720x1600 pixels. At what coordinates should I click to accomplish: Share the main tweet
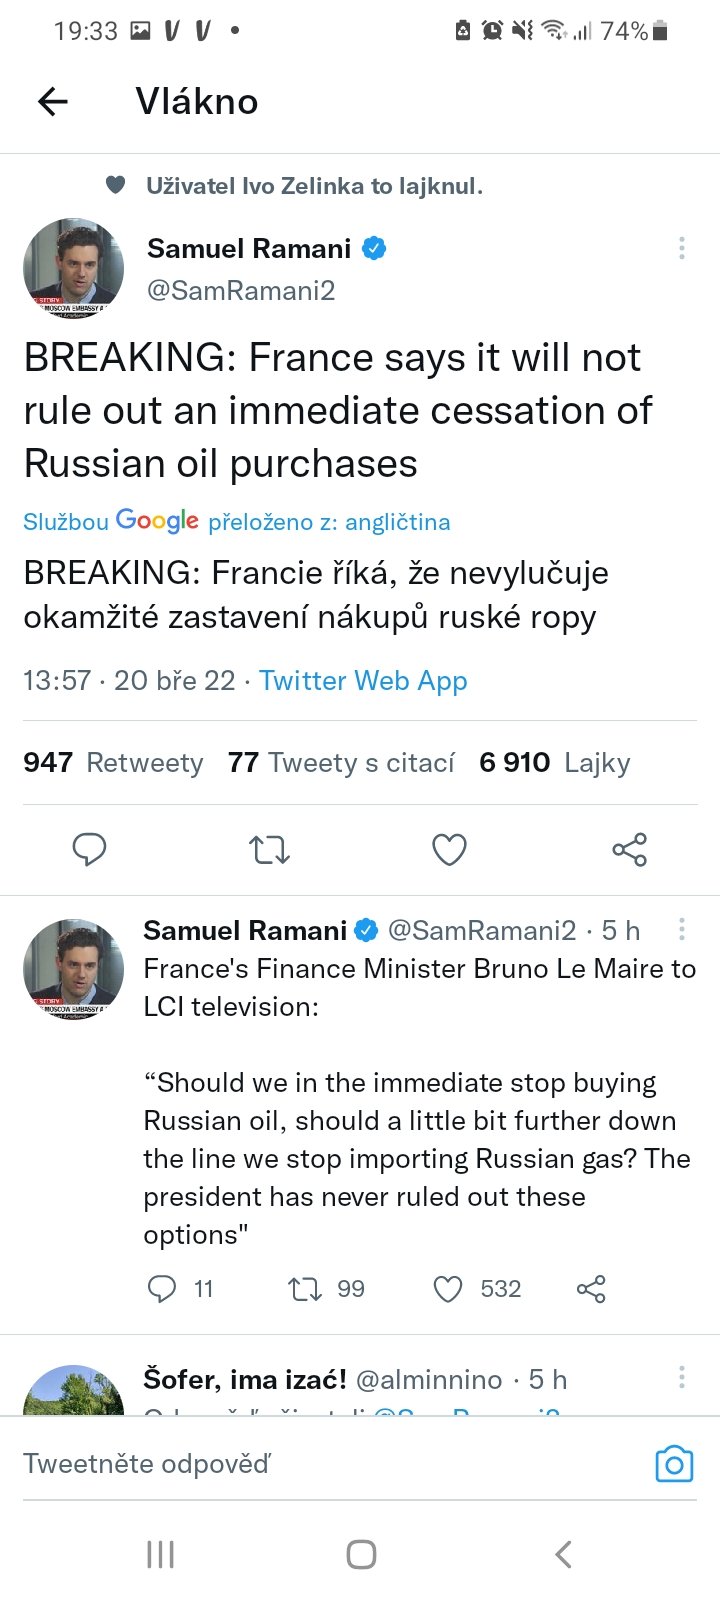tap(629, 850)
